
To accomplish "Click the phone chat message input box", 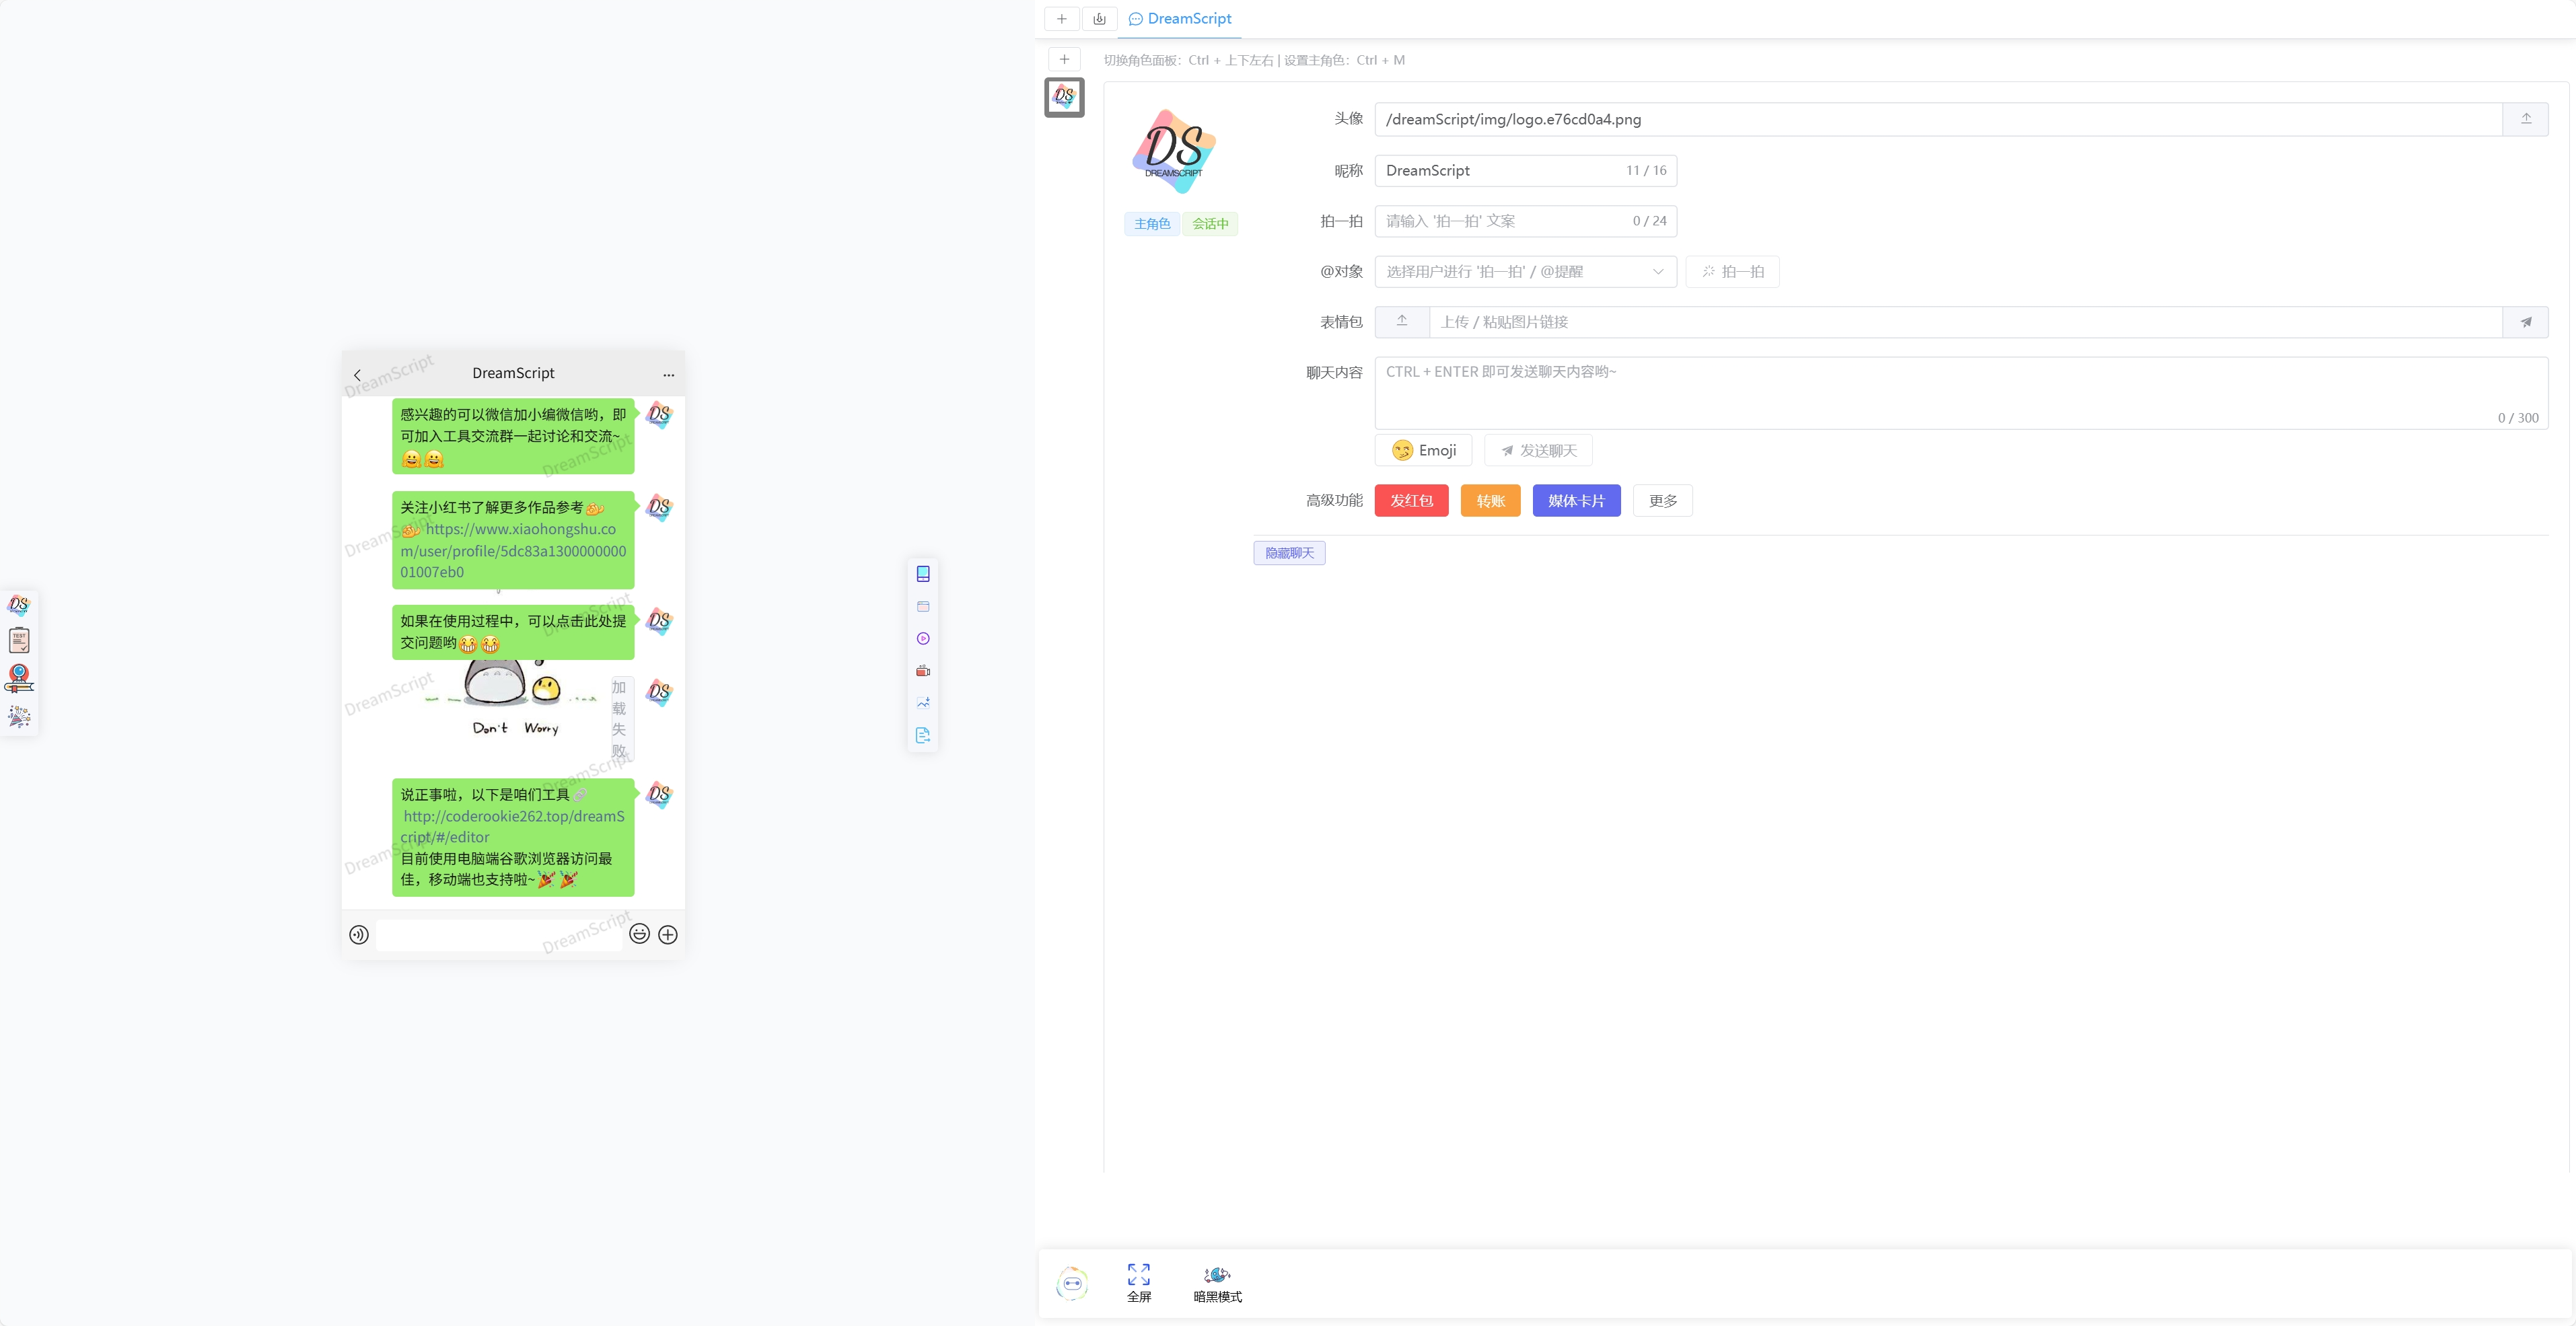I will coord(498,934).
